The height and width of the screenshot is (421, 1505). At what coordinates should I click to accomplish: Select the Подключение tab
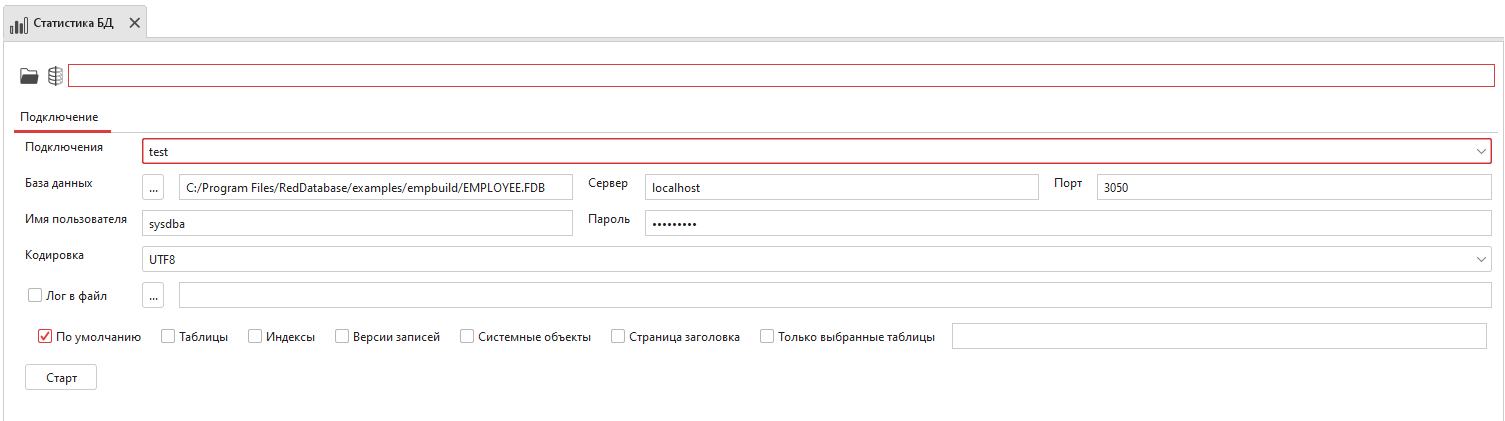(x=59, y=118)
